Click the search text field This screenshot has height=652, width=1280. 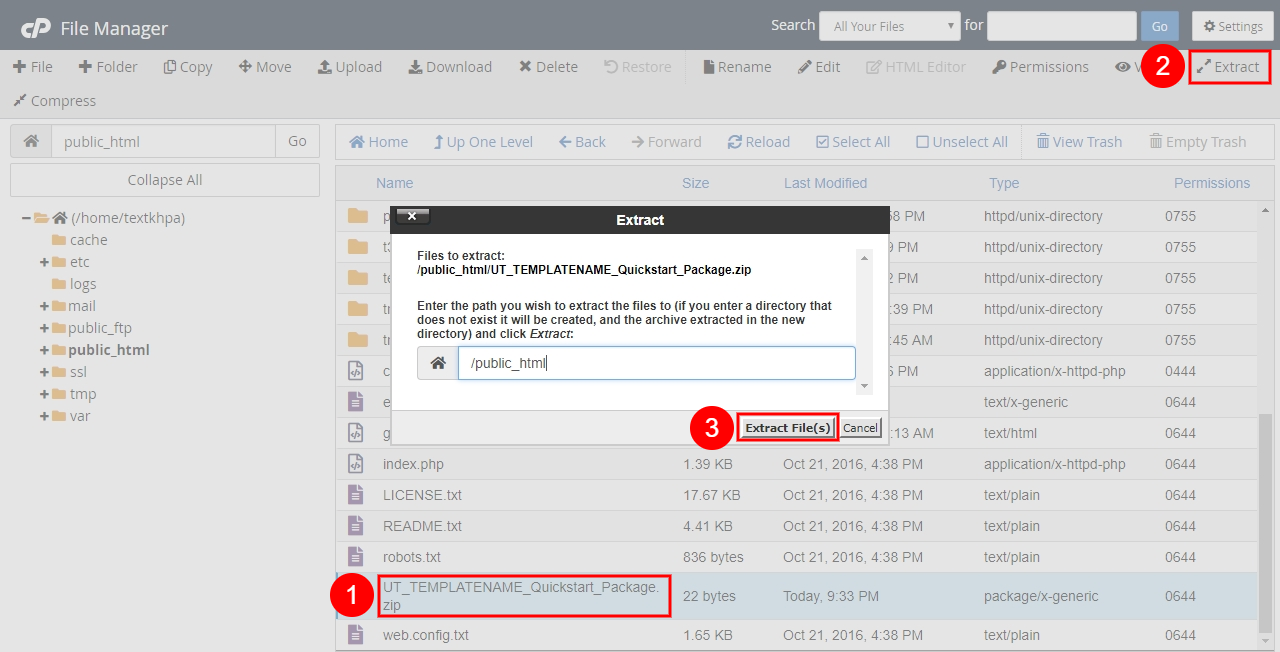pos(1061,27)
